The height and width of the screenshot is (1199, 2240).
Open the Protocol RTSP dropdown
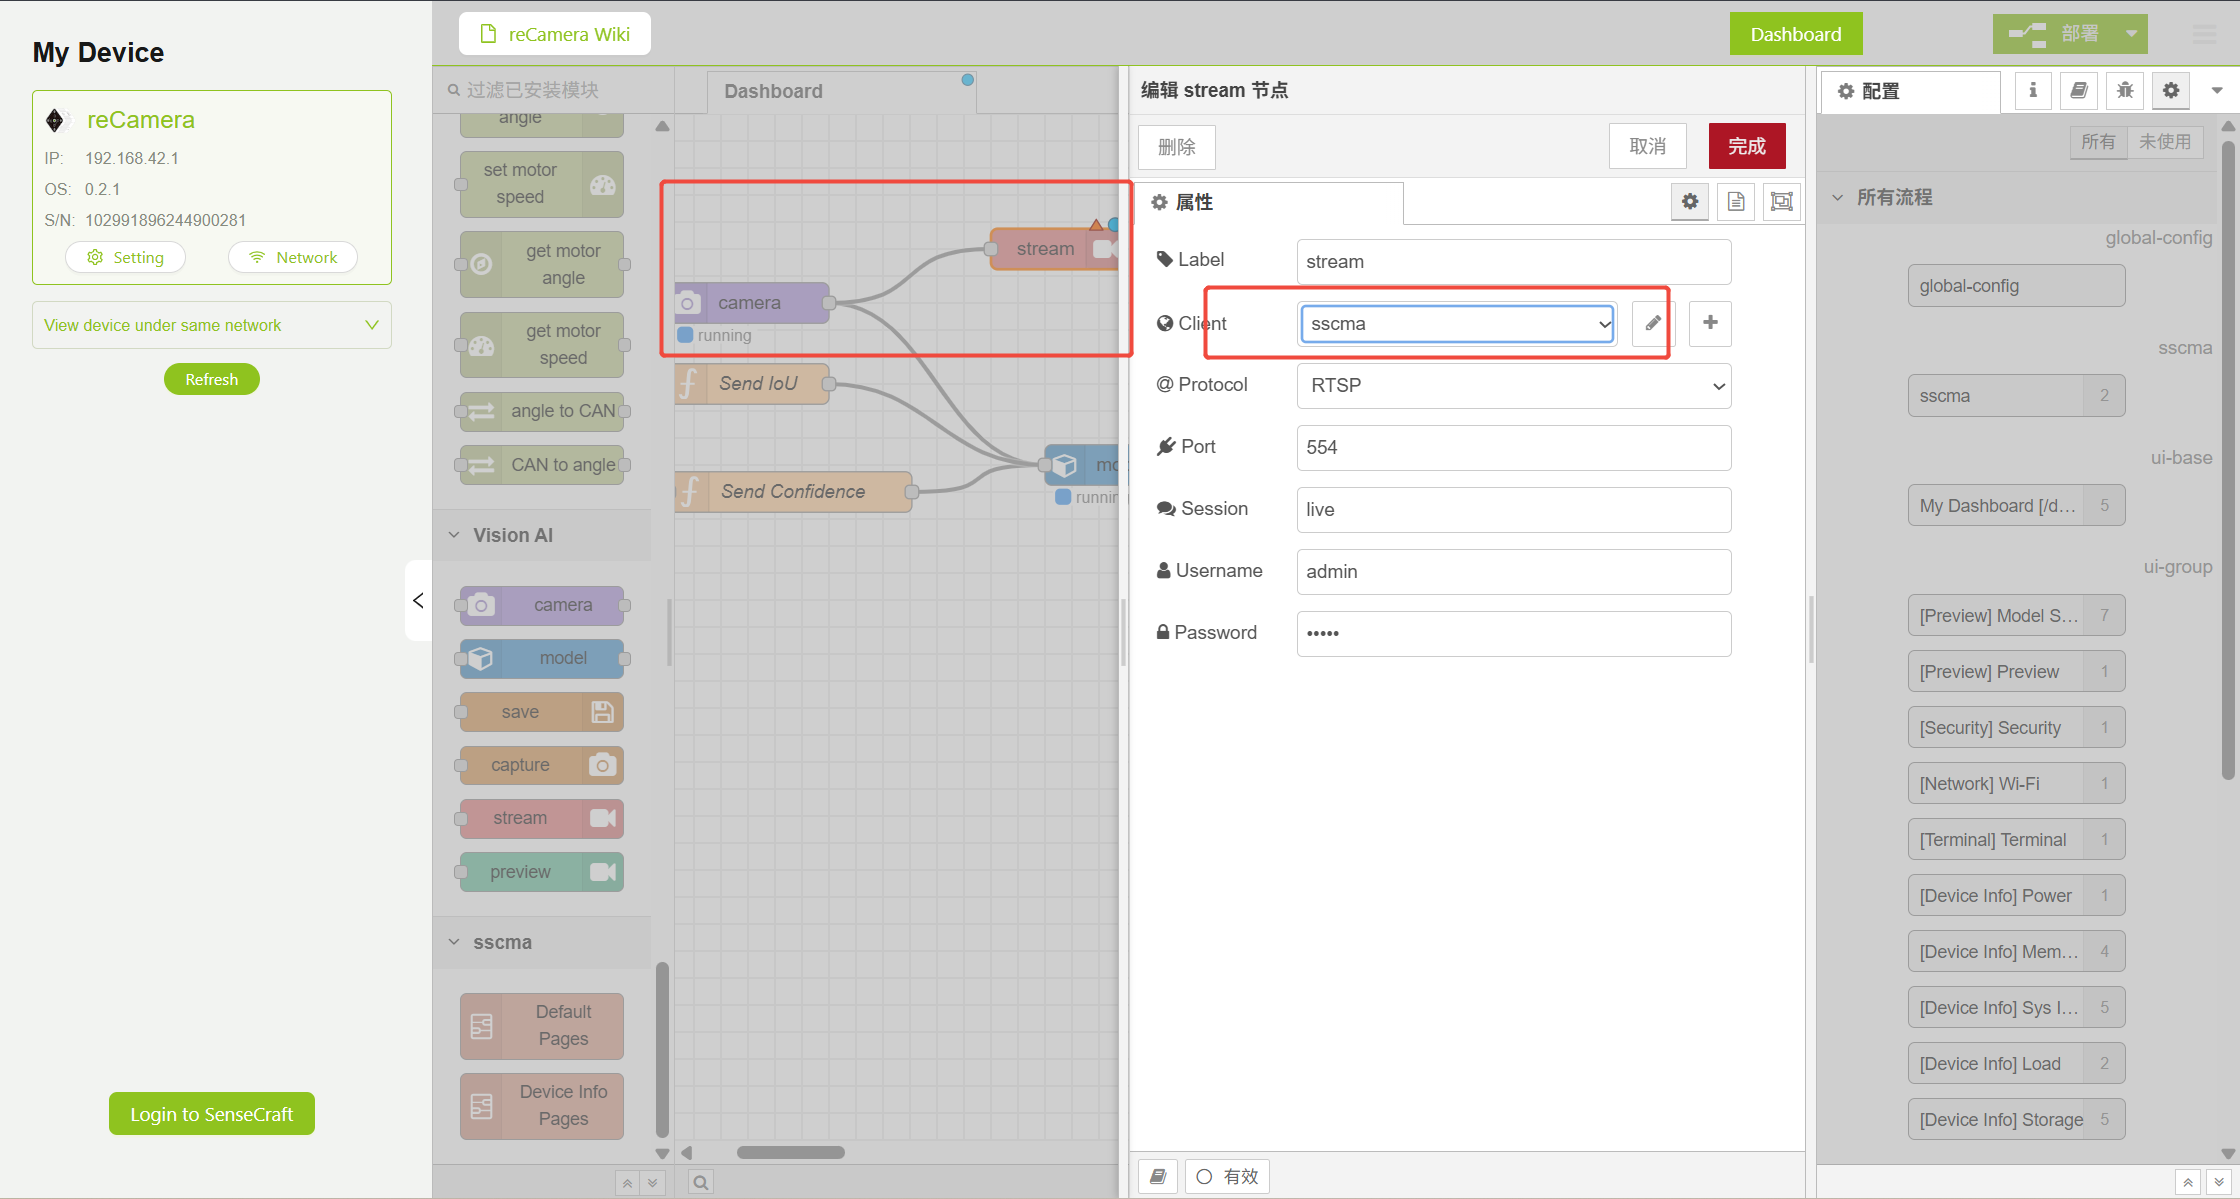coord(1513,386)
